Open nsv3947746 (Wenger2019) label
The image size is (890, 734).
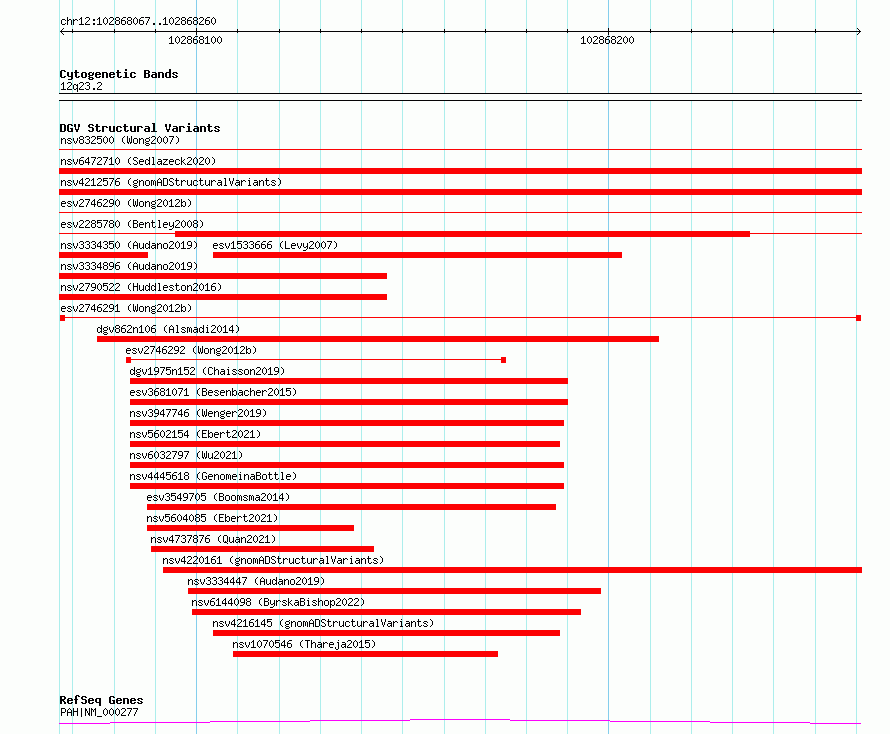(198, 413)
